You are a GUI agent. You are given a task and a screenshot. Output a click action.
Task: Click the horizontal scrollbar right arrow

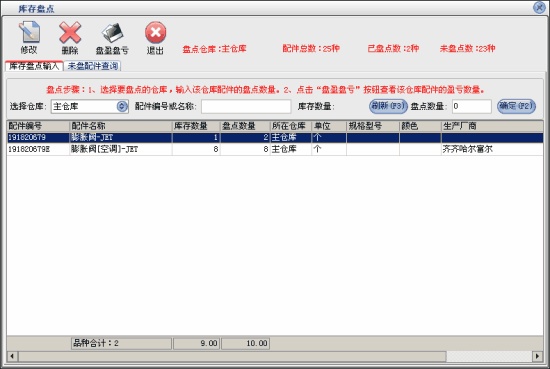(x=537, y=356)
